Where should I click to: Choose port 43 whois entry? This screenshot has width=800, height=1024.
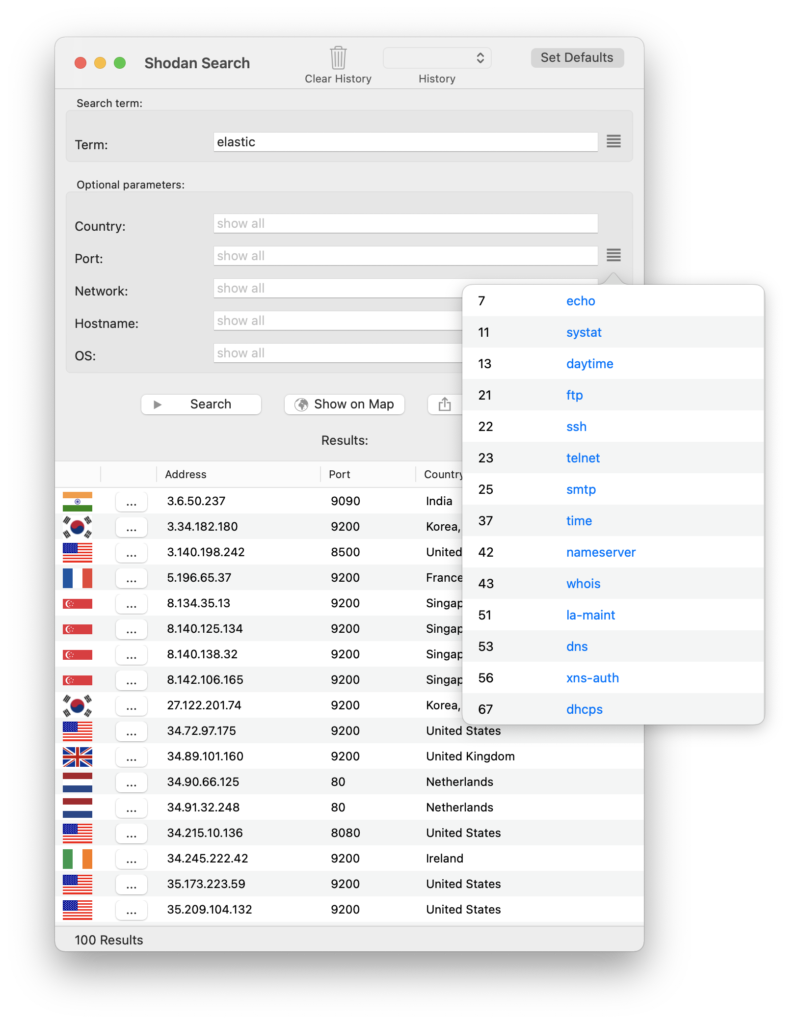[x=613, y=583]
